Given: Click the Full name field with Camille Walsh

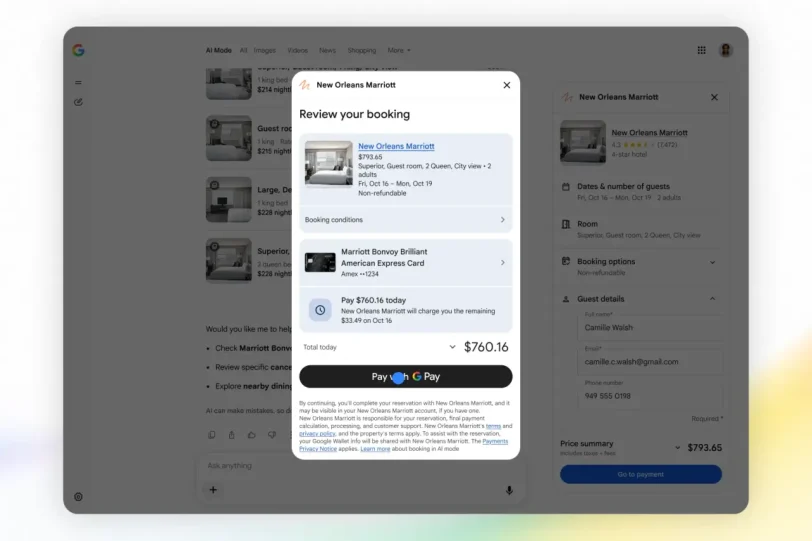Looking at the screenshot, I should tap(649, 327).
